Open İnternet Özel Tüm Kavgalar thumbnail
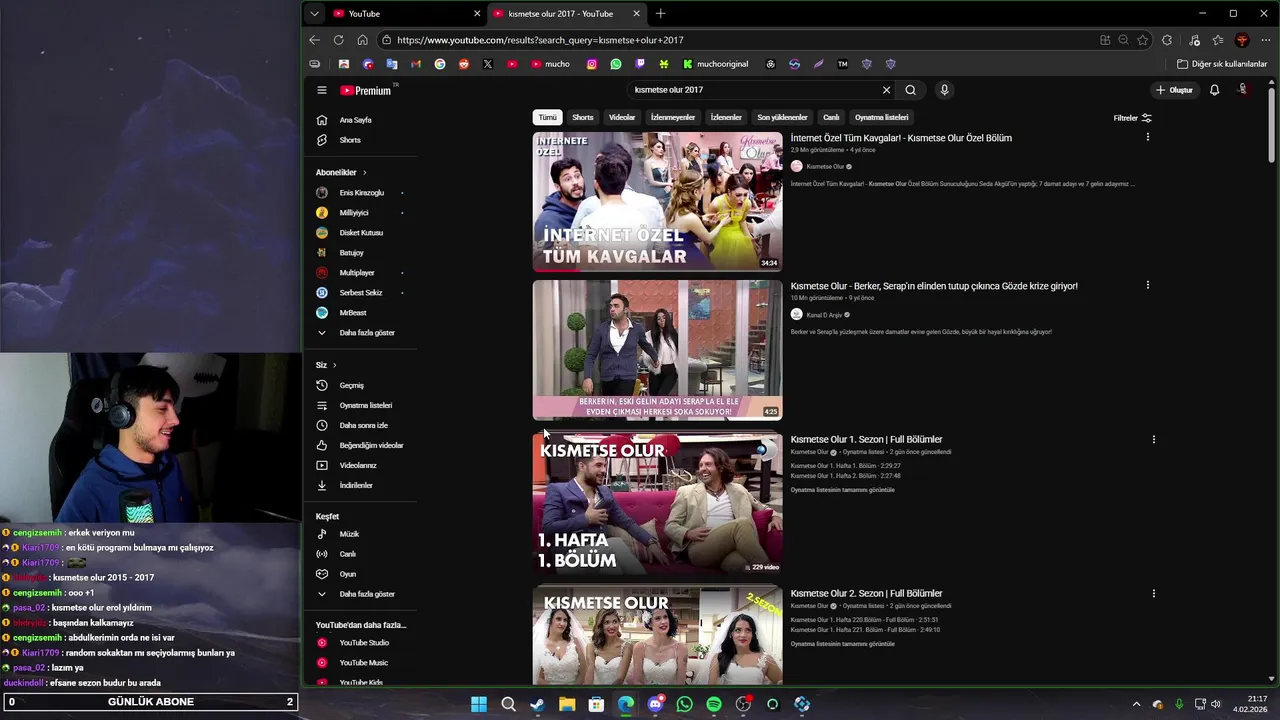Viewport: 1280px width, 720px height. click(657, 201)
